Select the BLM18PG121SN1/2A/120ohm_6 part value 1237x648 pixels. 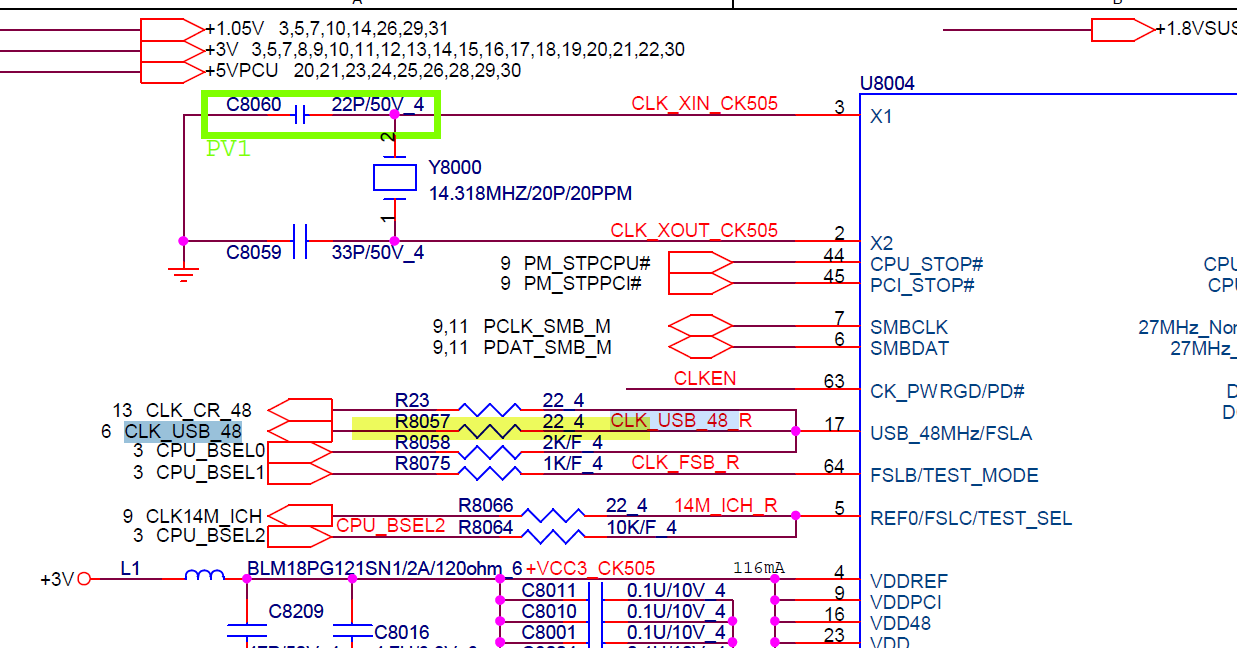[385, 569]
